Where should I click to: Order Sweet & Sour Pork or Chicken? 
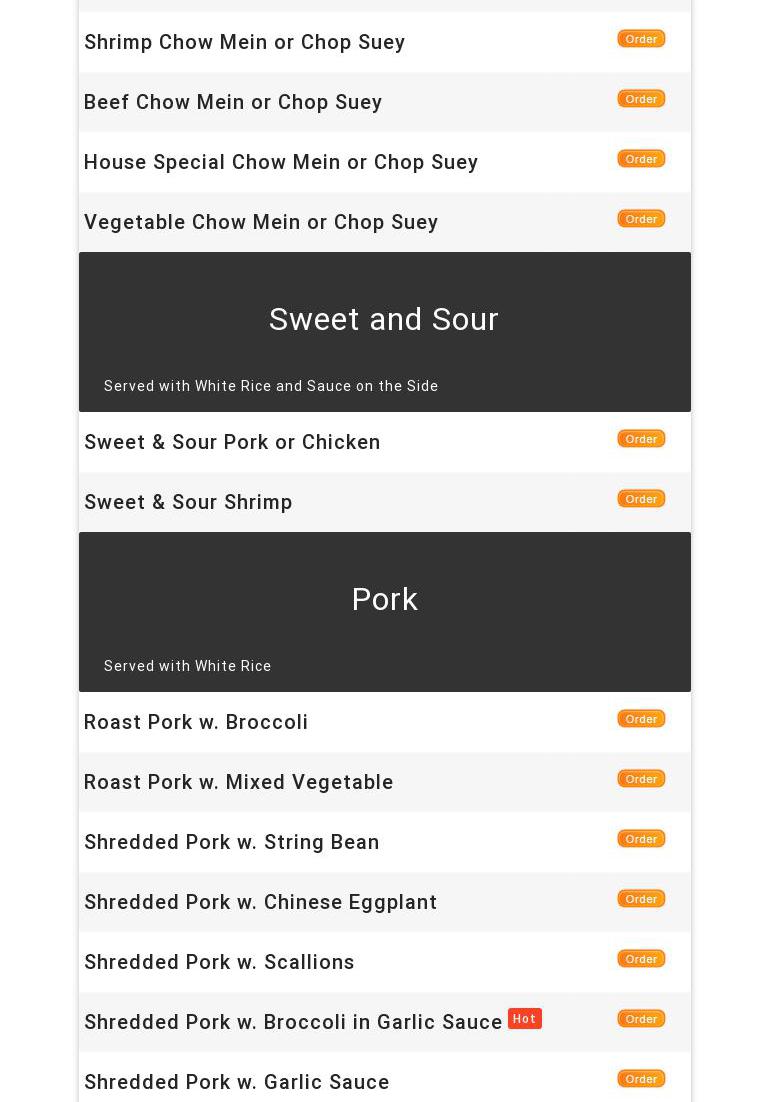click(641, 439)
